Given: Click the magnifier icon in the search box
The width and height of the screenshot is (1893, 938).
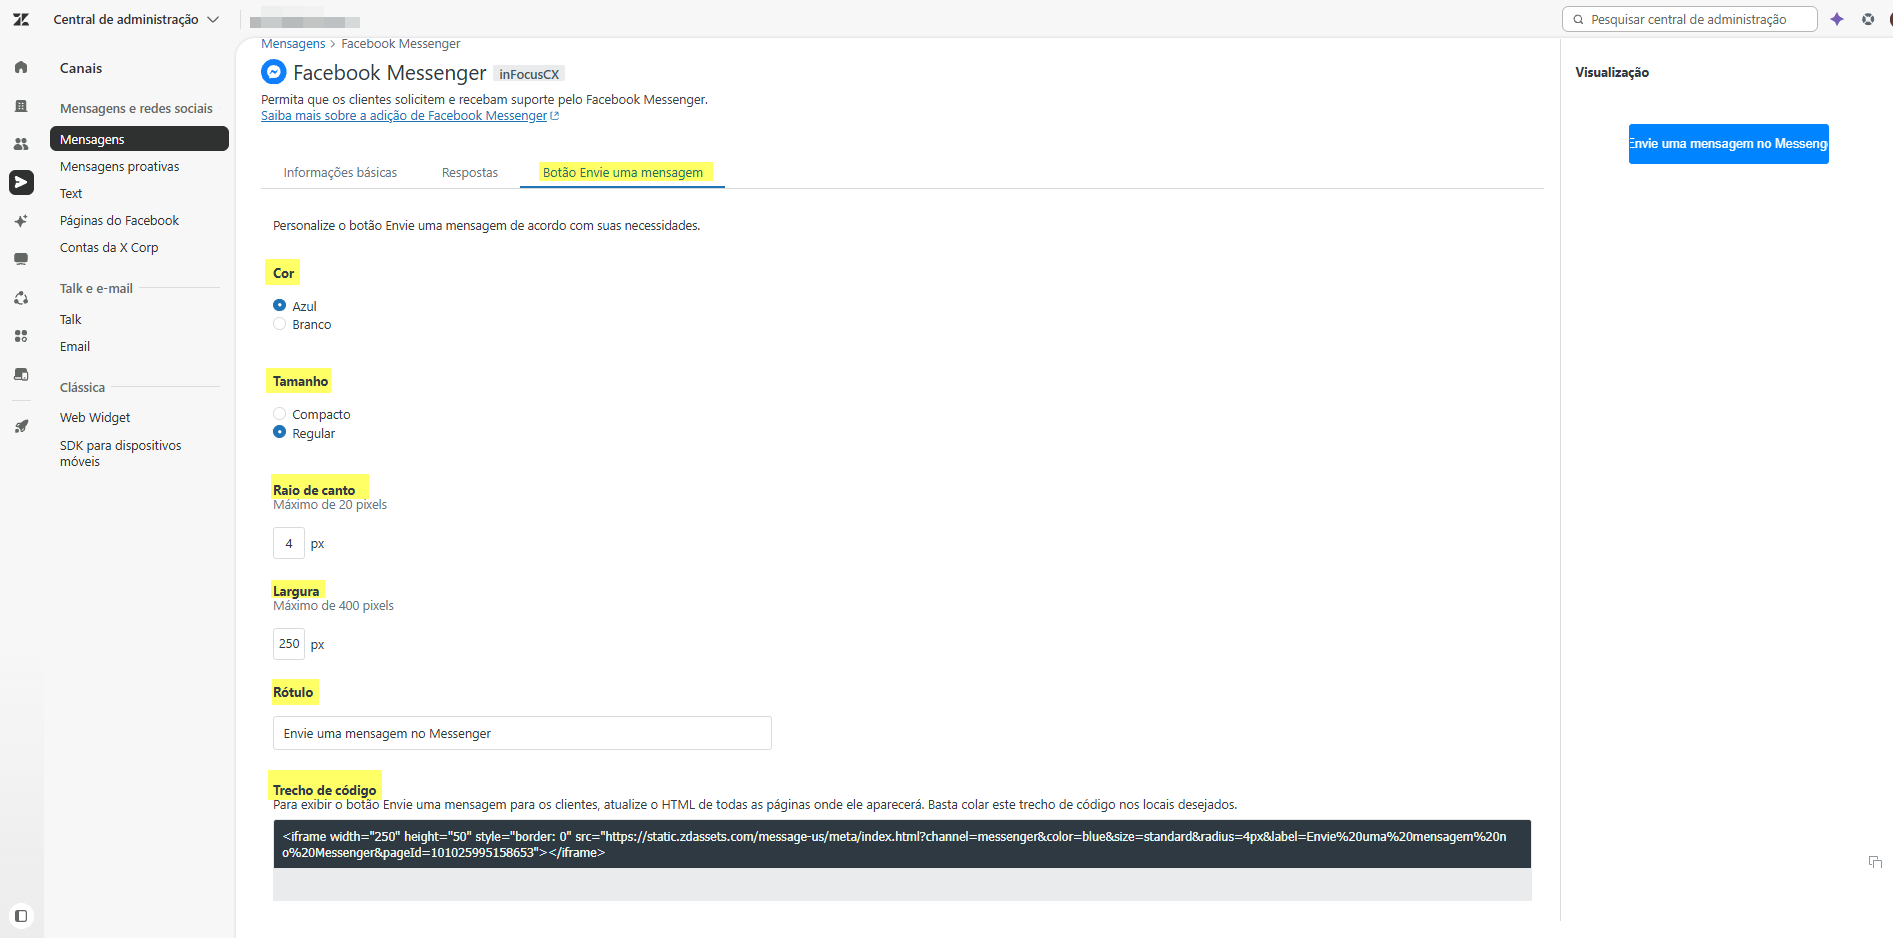Looking at the screenshot, I should (1578, 19).
